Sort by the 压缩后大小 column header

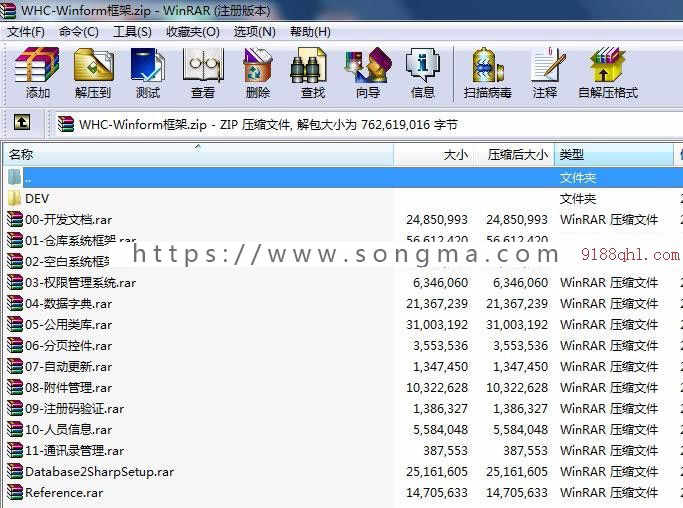pos(514,155)
